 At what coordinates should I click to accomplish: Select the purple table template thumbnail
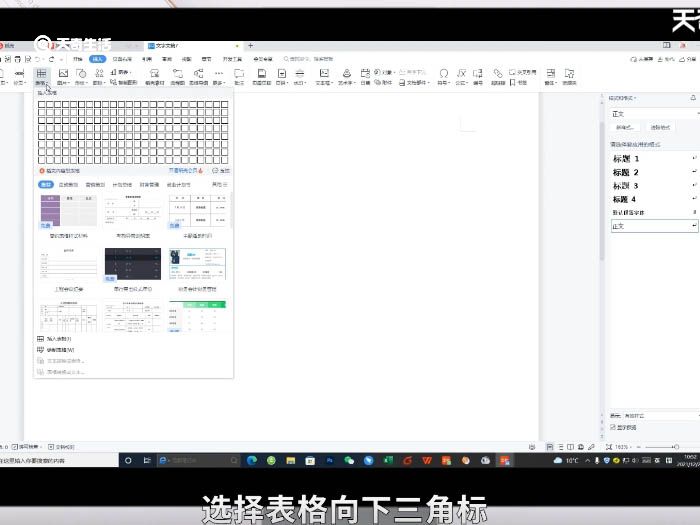coord(69,211)
